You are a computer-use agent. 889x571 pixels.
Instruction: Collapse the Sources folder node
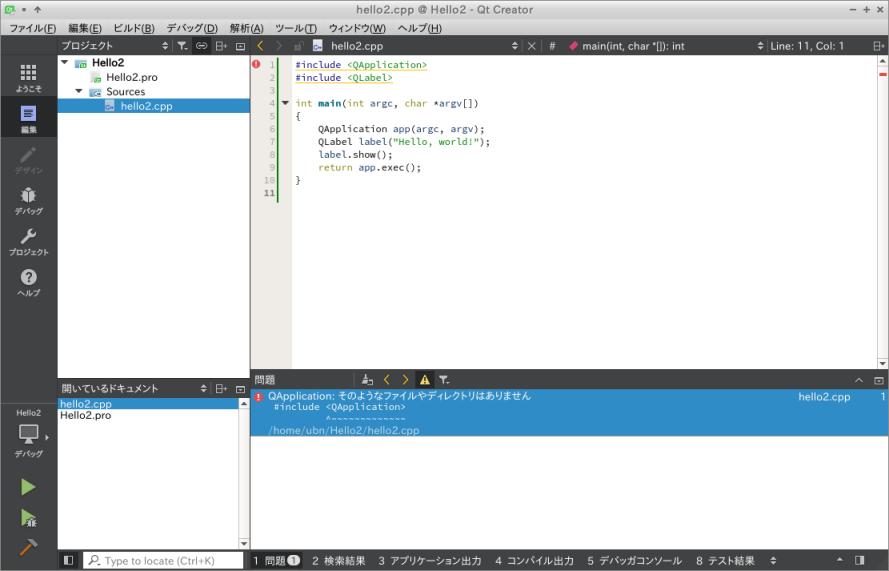pyautogui.click(x=79, y=91)
